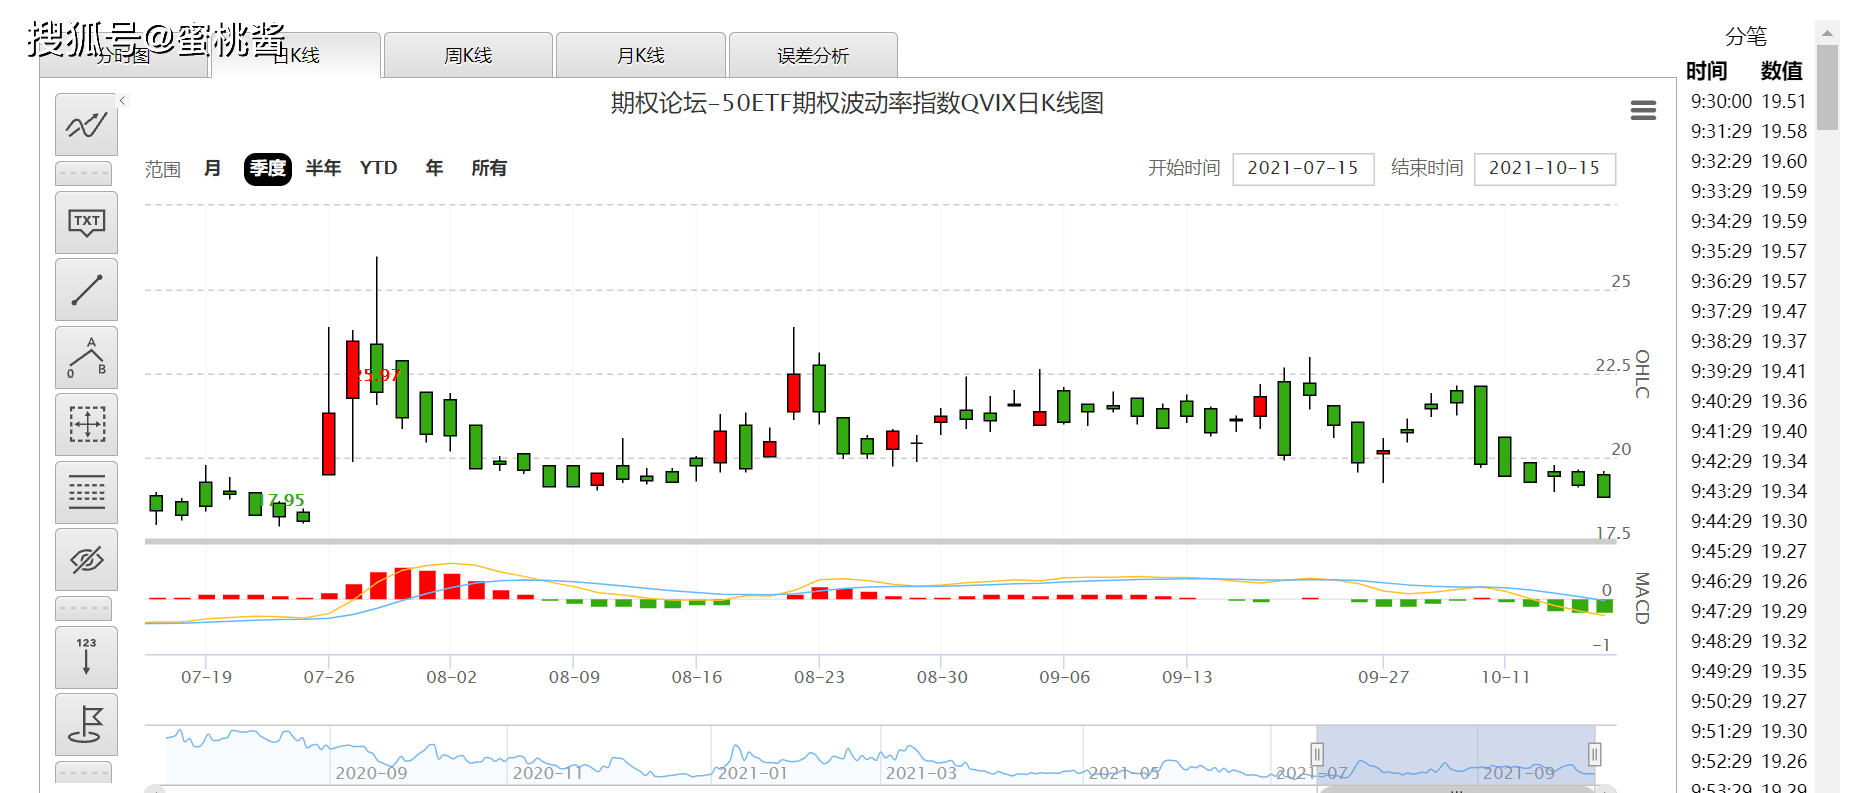Open the indicators tool in left toolbar
This screenshot has width=1873, height=793.
click(86, 125)
